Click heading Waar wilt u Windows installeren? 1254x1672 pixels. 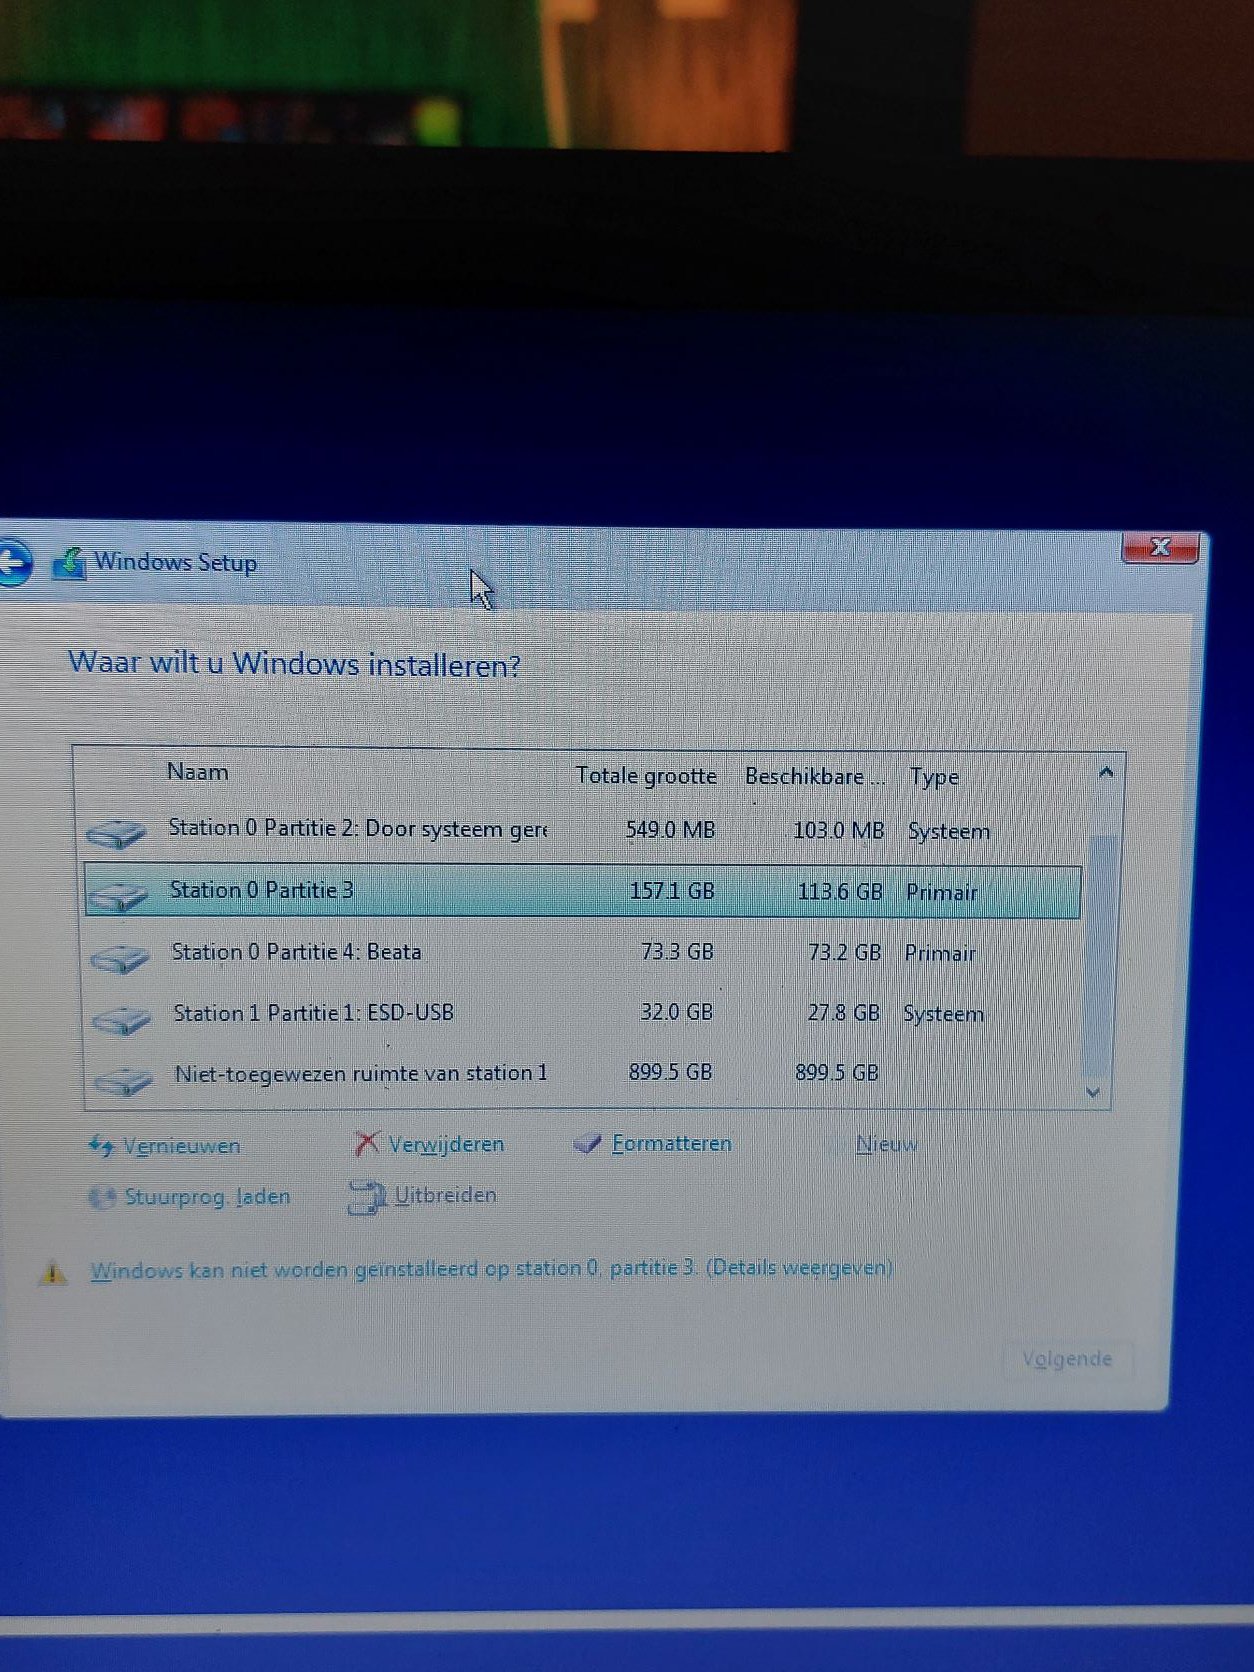[294, 665]
